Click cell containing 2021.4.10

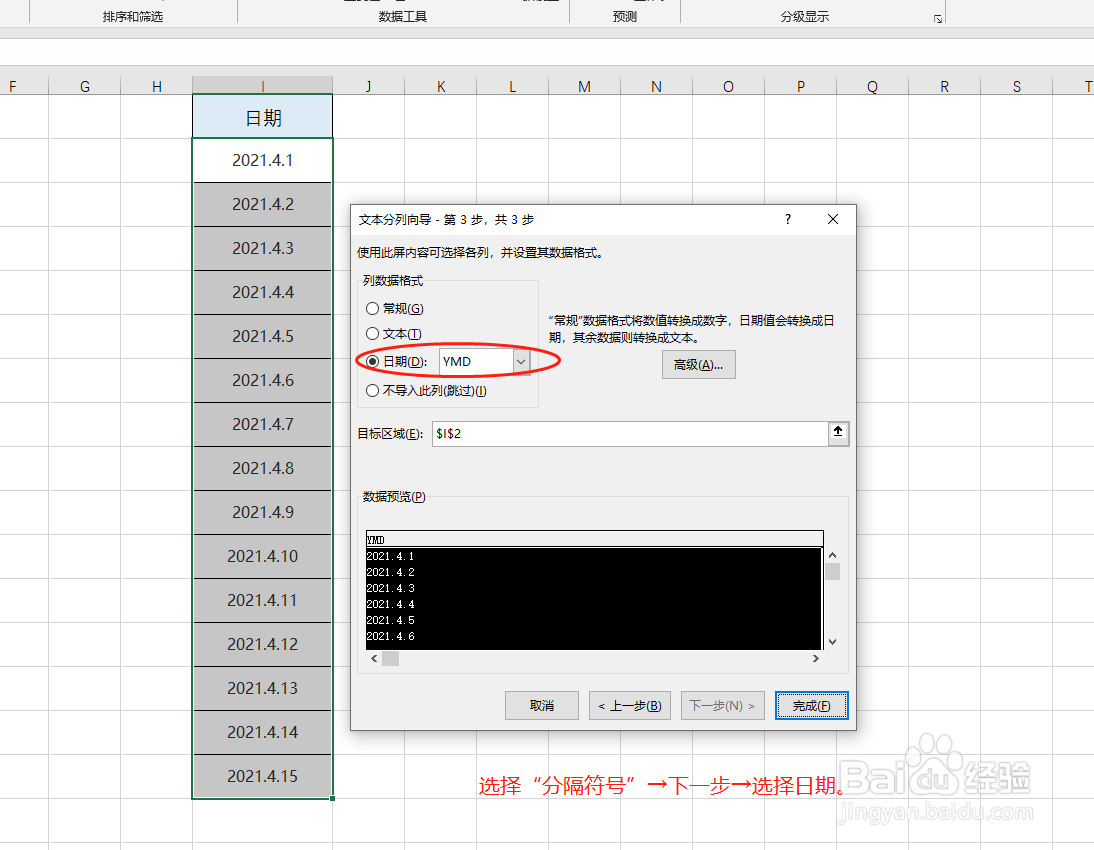pos(262,556)
